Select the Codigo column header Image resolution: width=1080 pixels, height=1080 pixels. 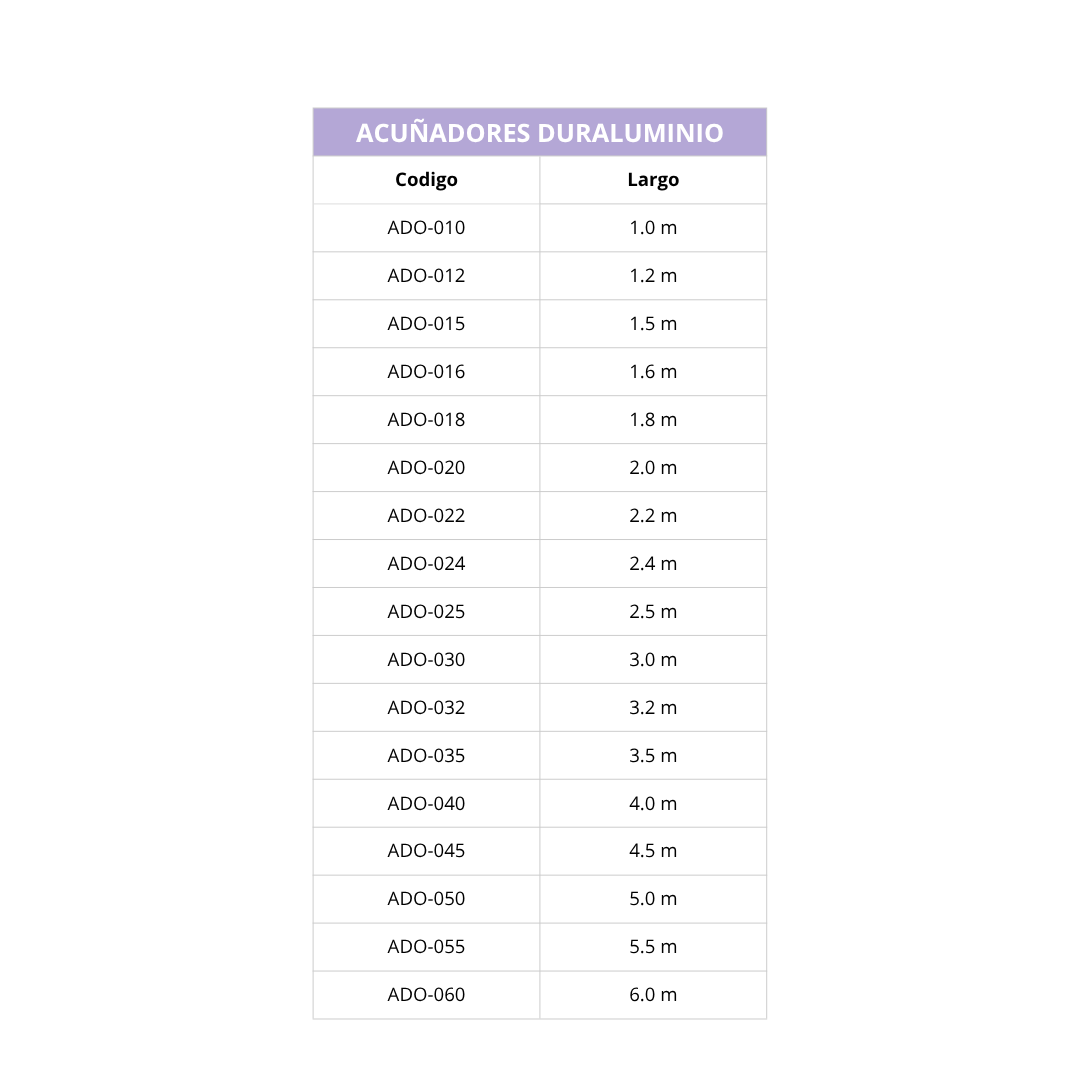(426, 180)
